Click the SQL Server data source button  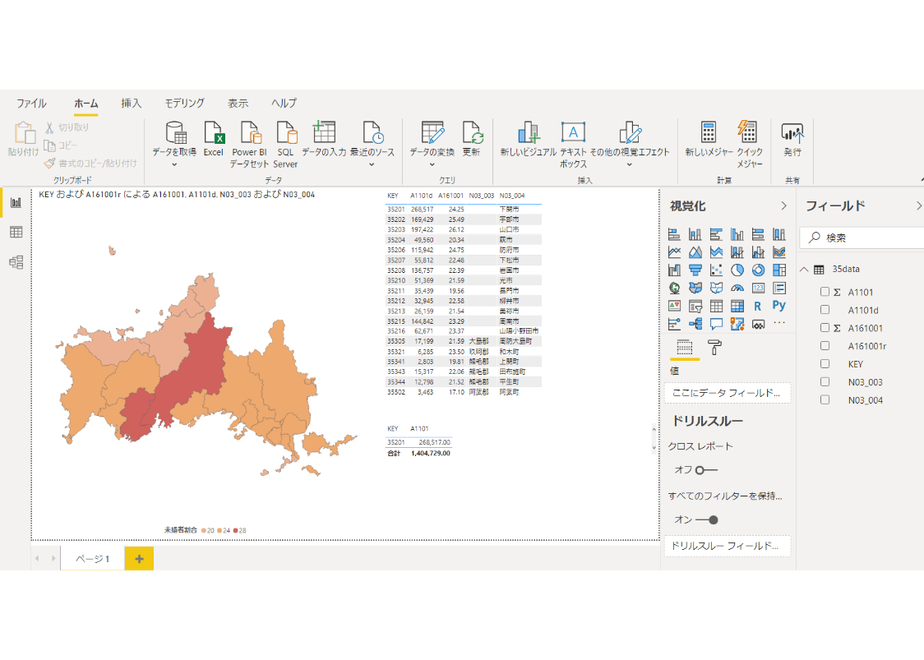pyautogui.click(x=285, y=144)
